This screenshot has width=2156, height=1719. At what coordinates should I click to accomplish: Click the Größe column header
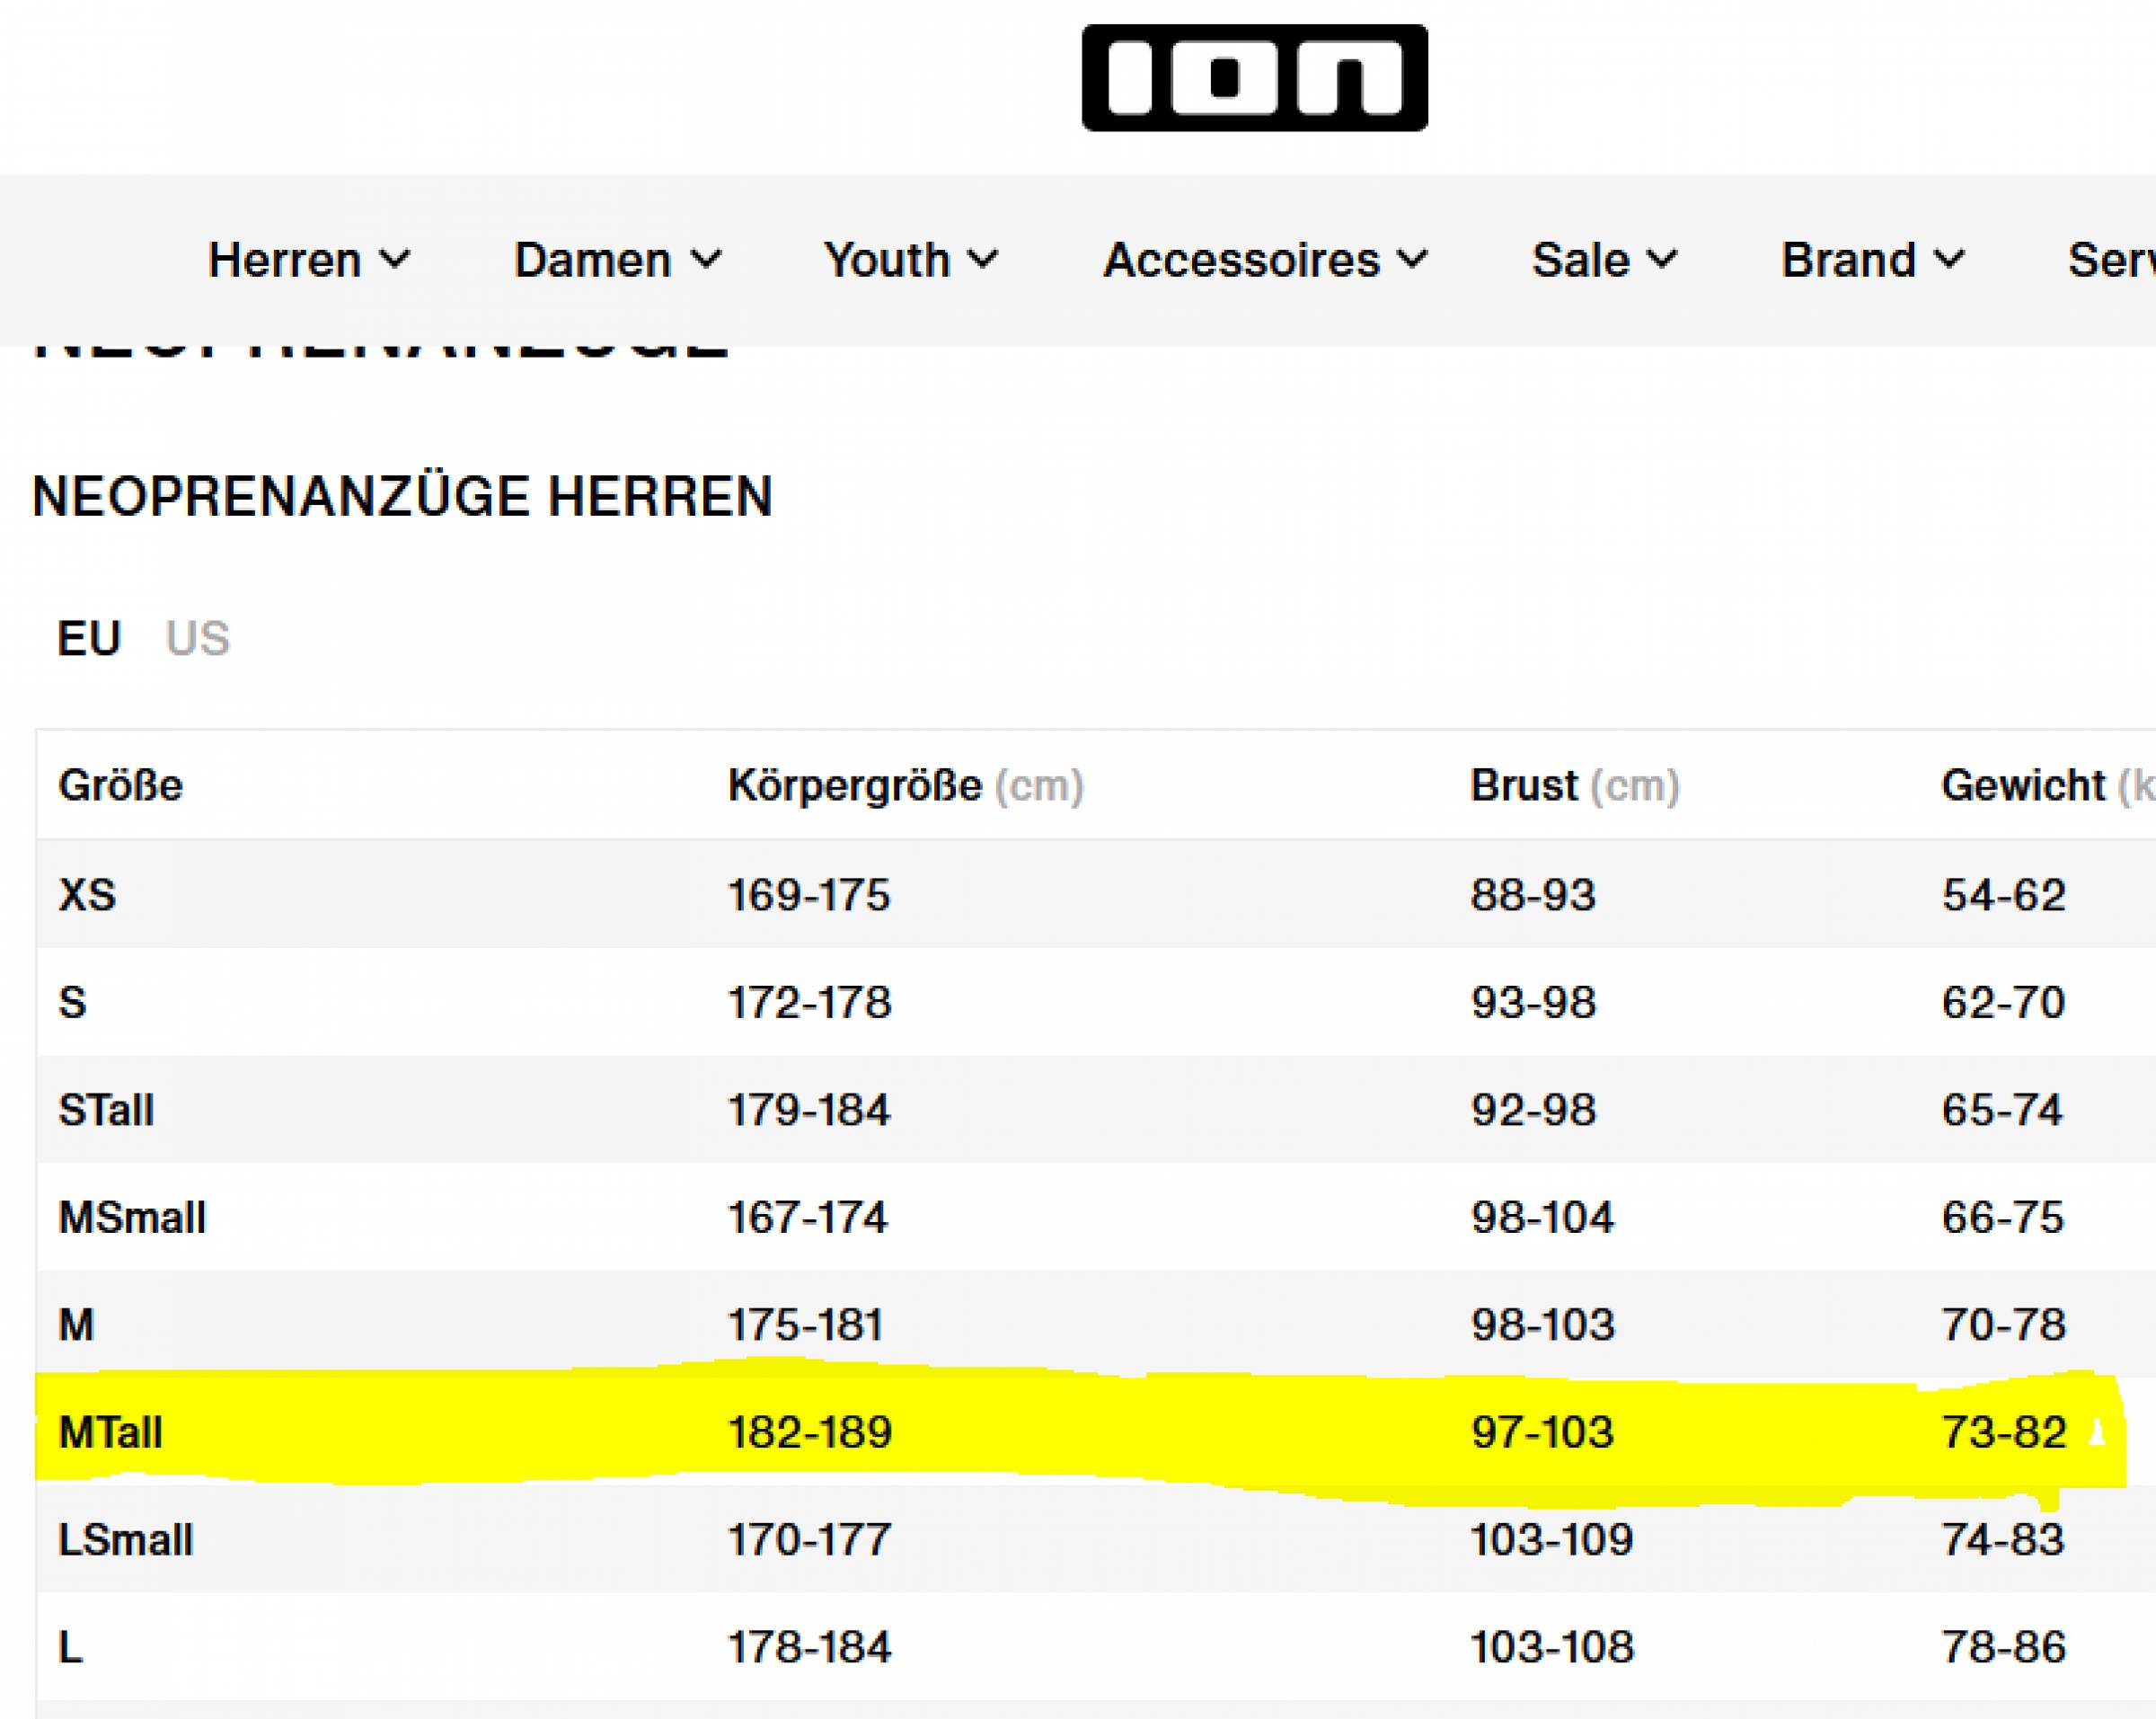point(121,785)
